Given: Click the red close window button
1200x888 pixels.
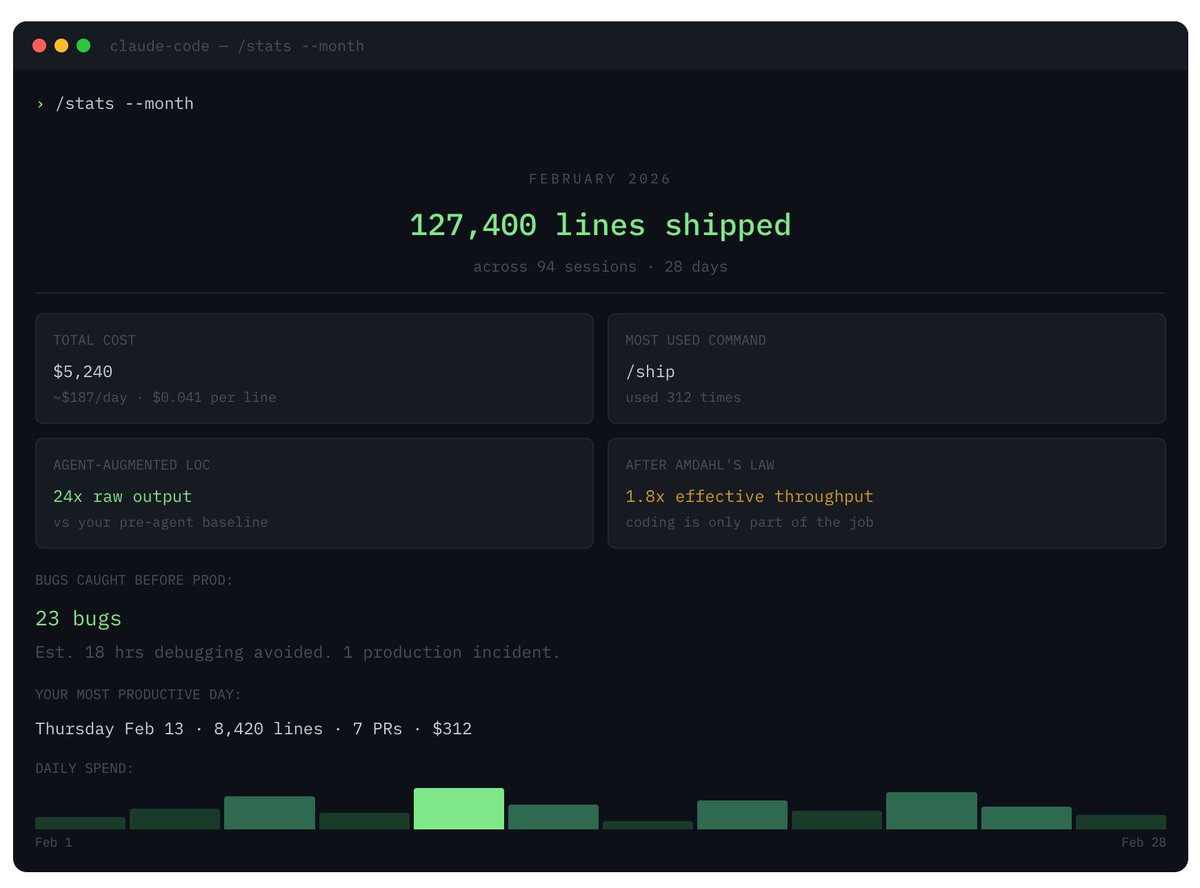Looking at the screenshot, I should click(39, 46).
